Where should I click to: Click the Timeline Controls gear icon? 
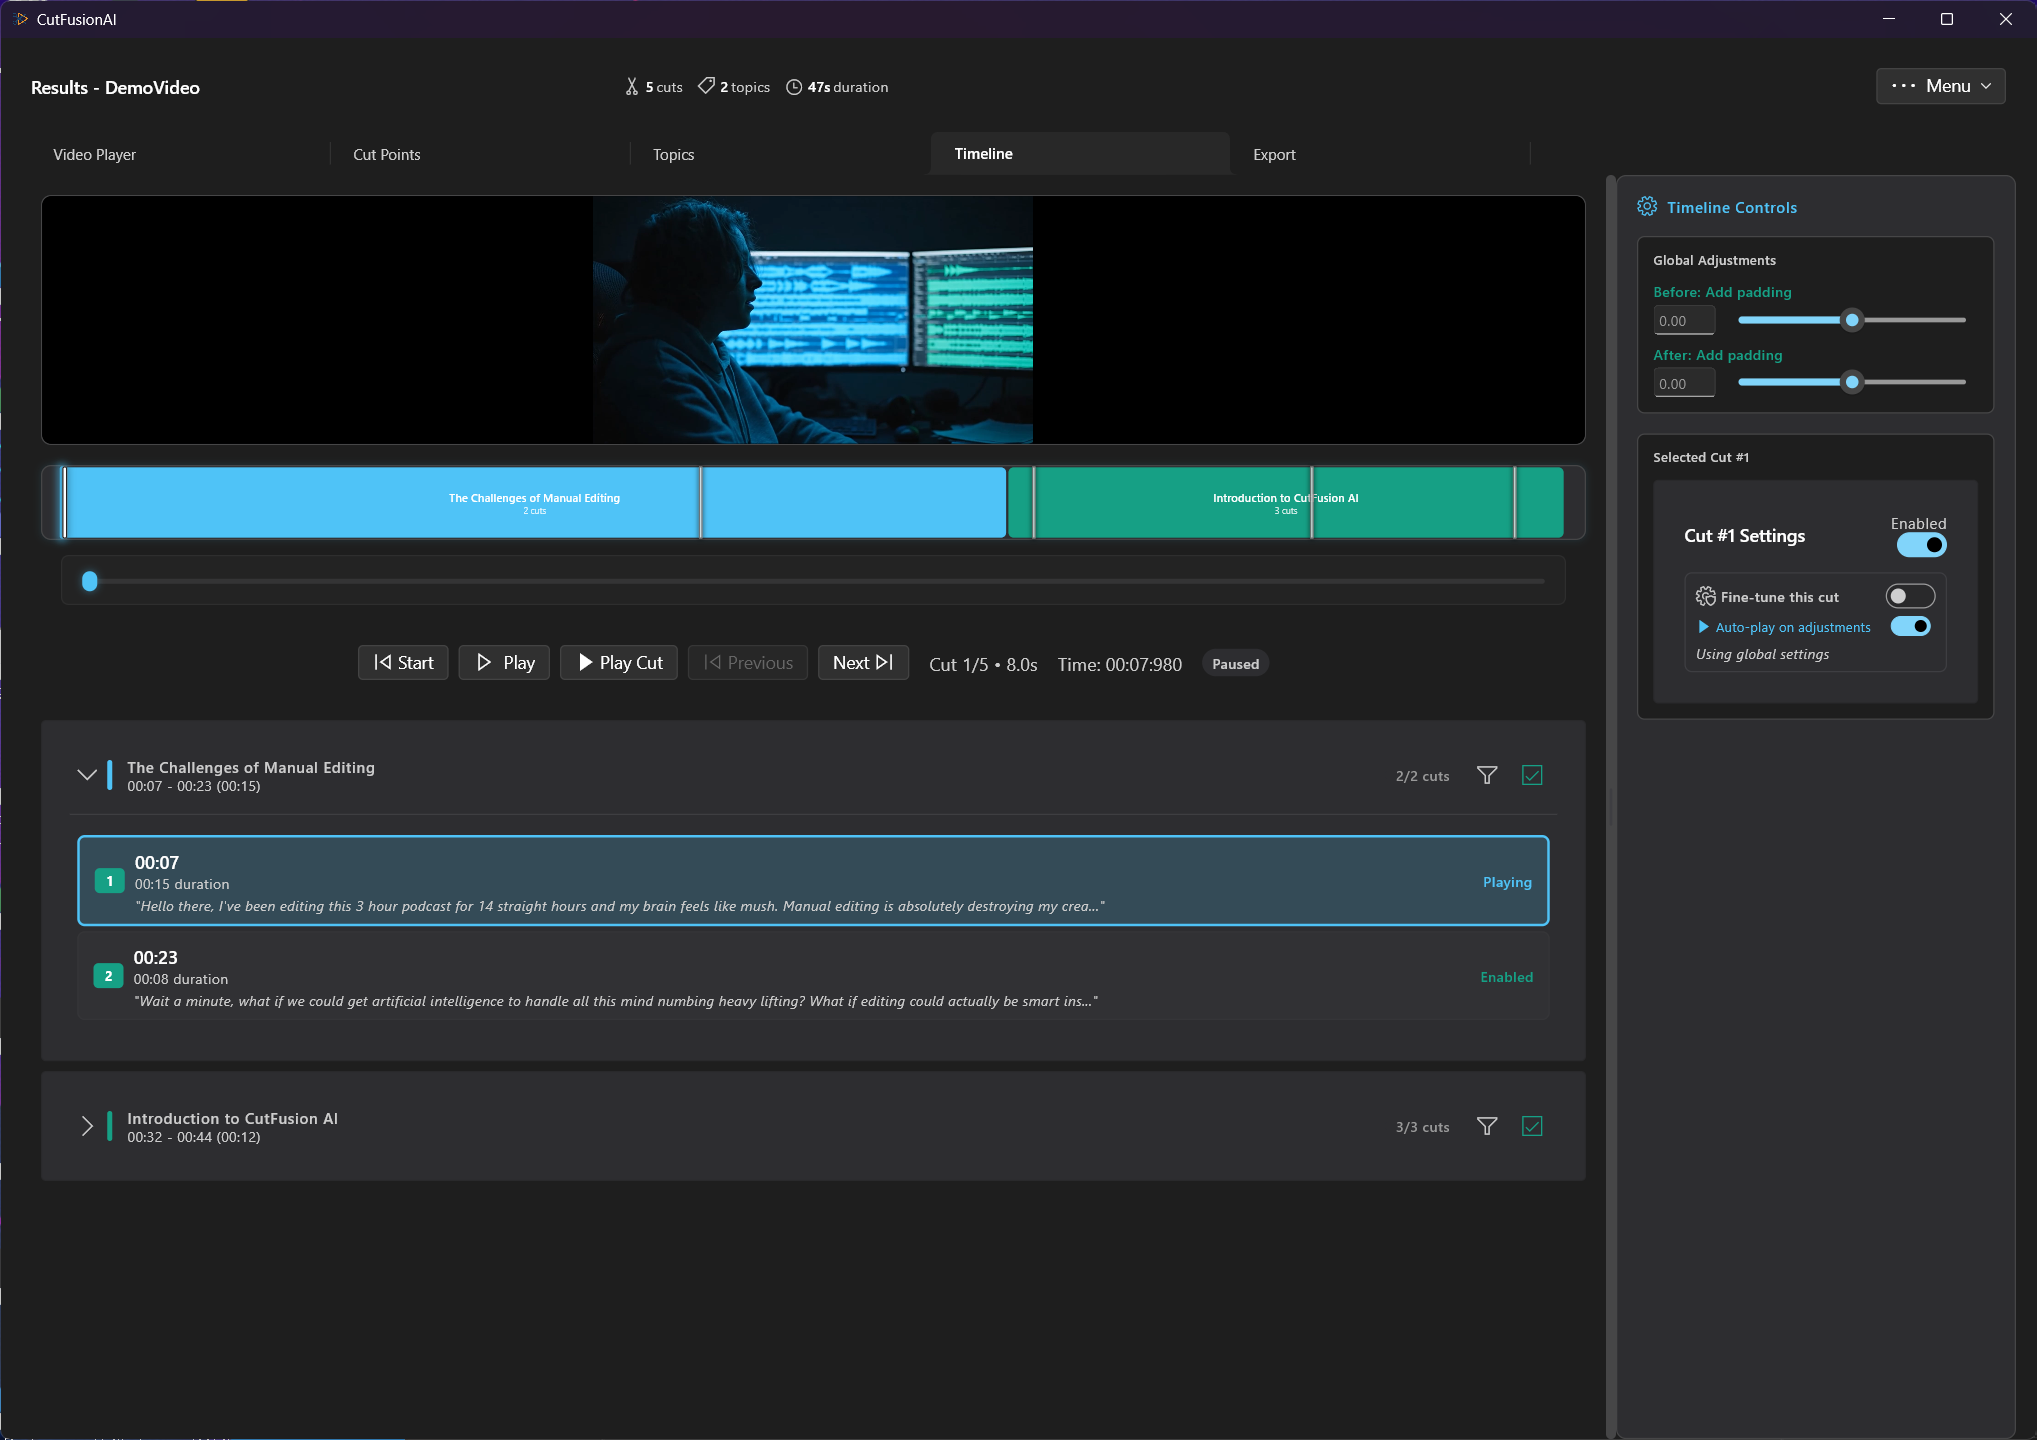click(x=1646, y=207)
